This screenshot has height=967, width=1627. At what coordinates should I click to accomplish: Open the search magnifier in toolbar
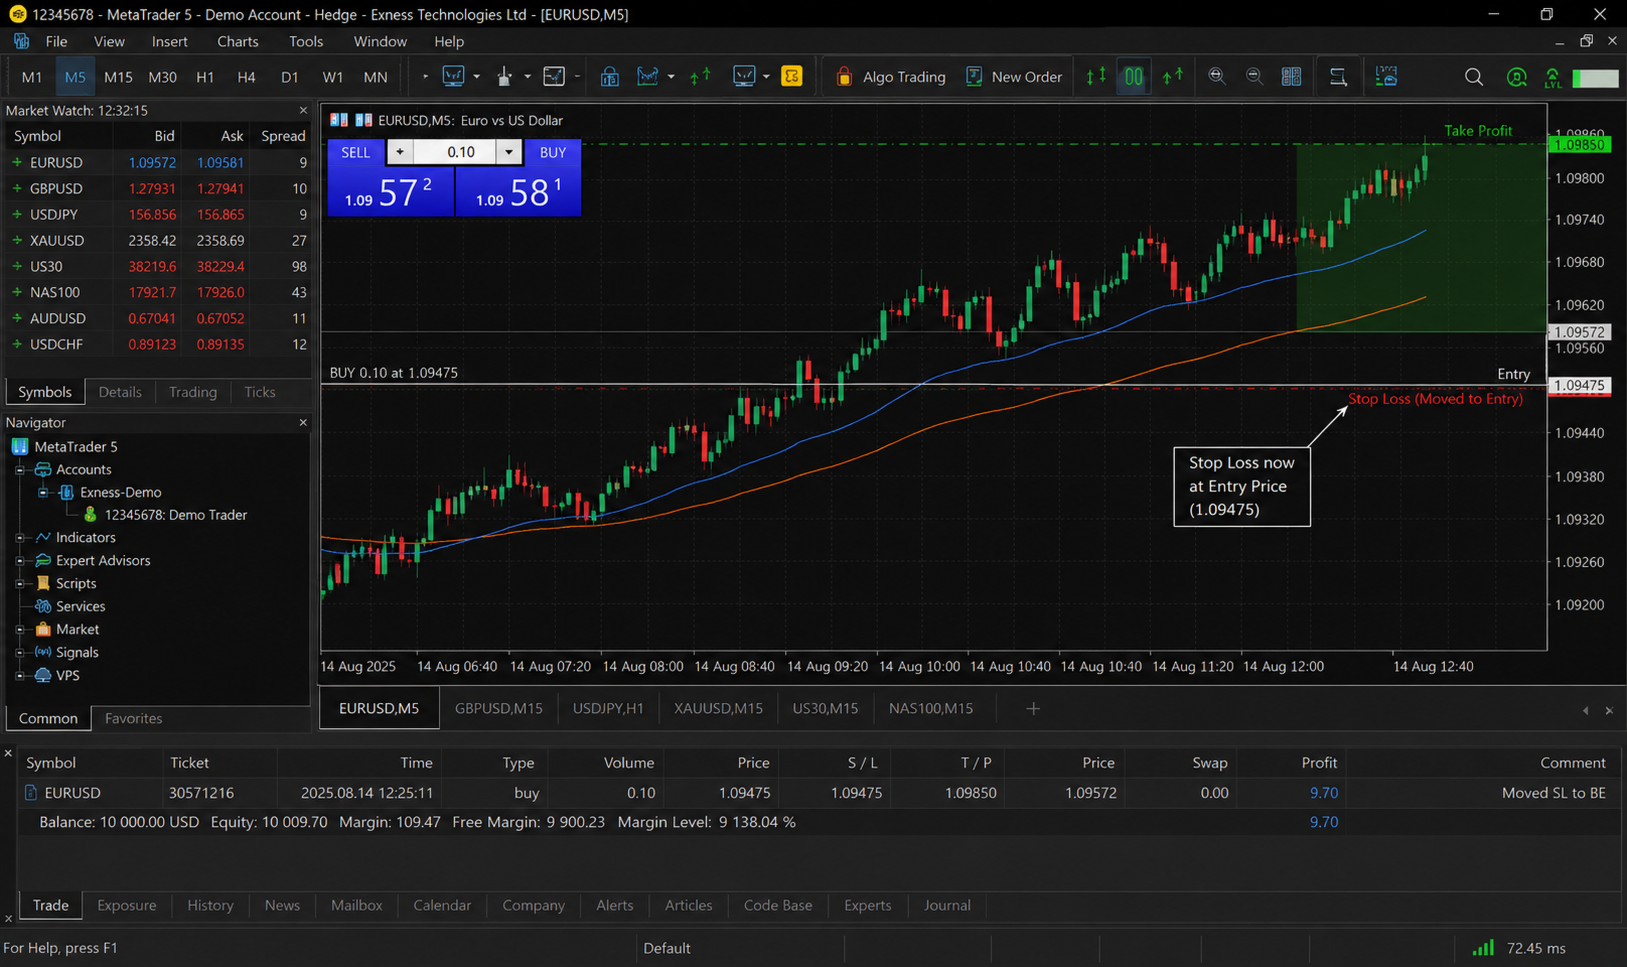pyautogui.click(x=1473, y=77)
